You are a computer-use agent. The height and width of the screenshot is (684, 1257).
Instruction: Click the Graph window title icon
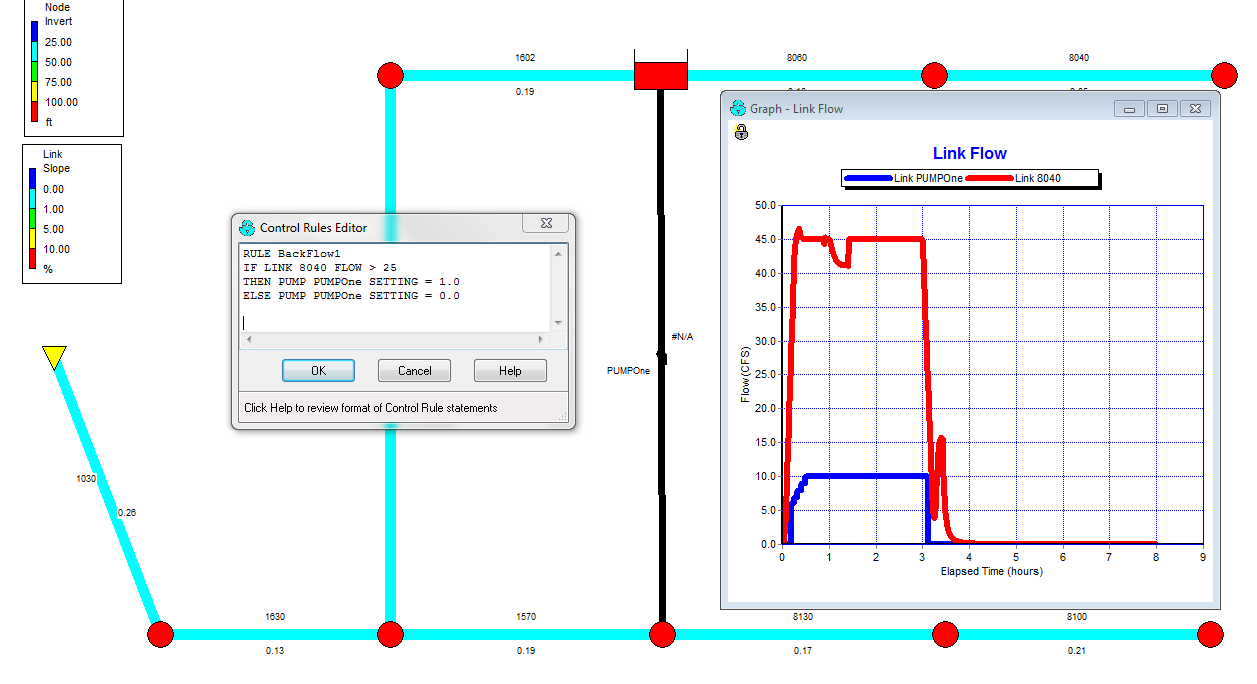coord(738,108)
